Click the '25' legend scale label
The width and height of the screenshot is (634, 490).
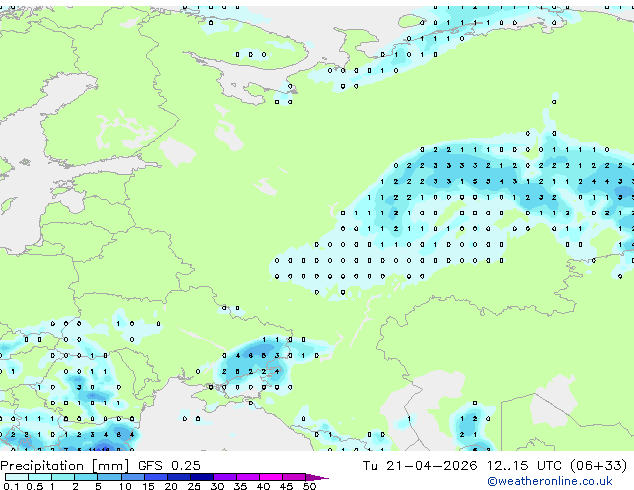[x=194, y=486]
